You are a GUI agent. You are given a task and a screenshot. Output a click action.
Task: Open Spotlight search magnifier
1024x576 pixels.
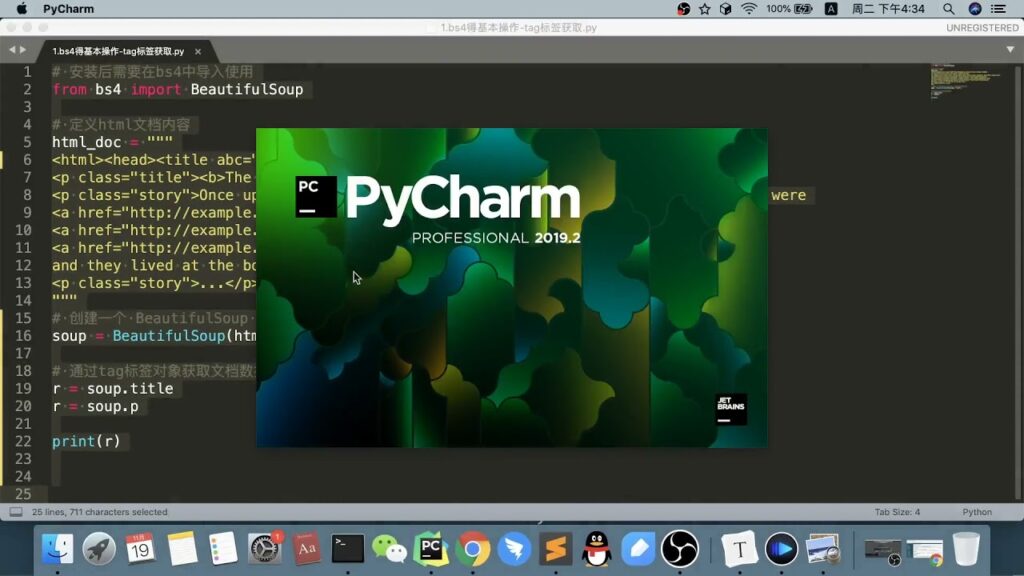(948, 8)
